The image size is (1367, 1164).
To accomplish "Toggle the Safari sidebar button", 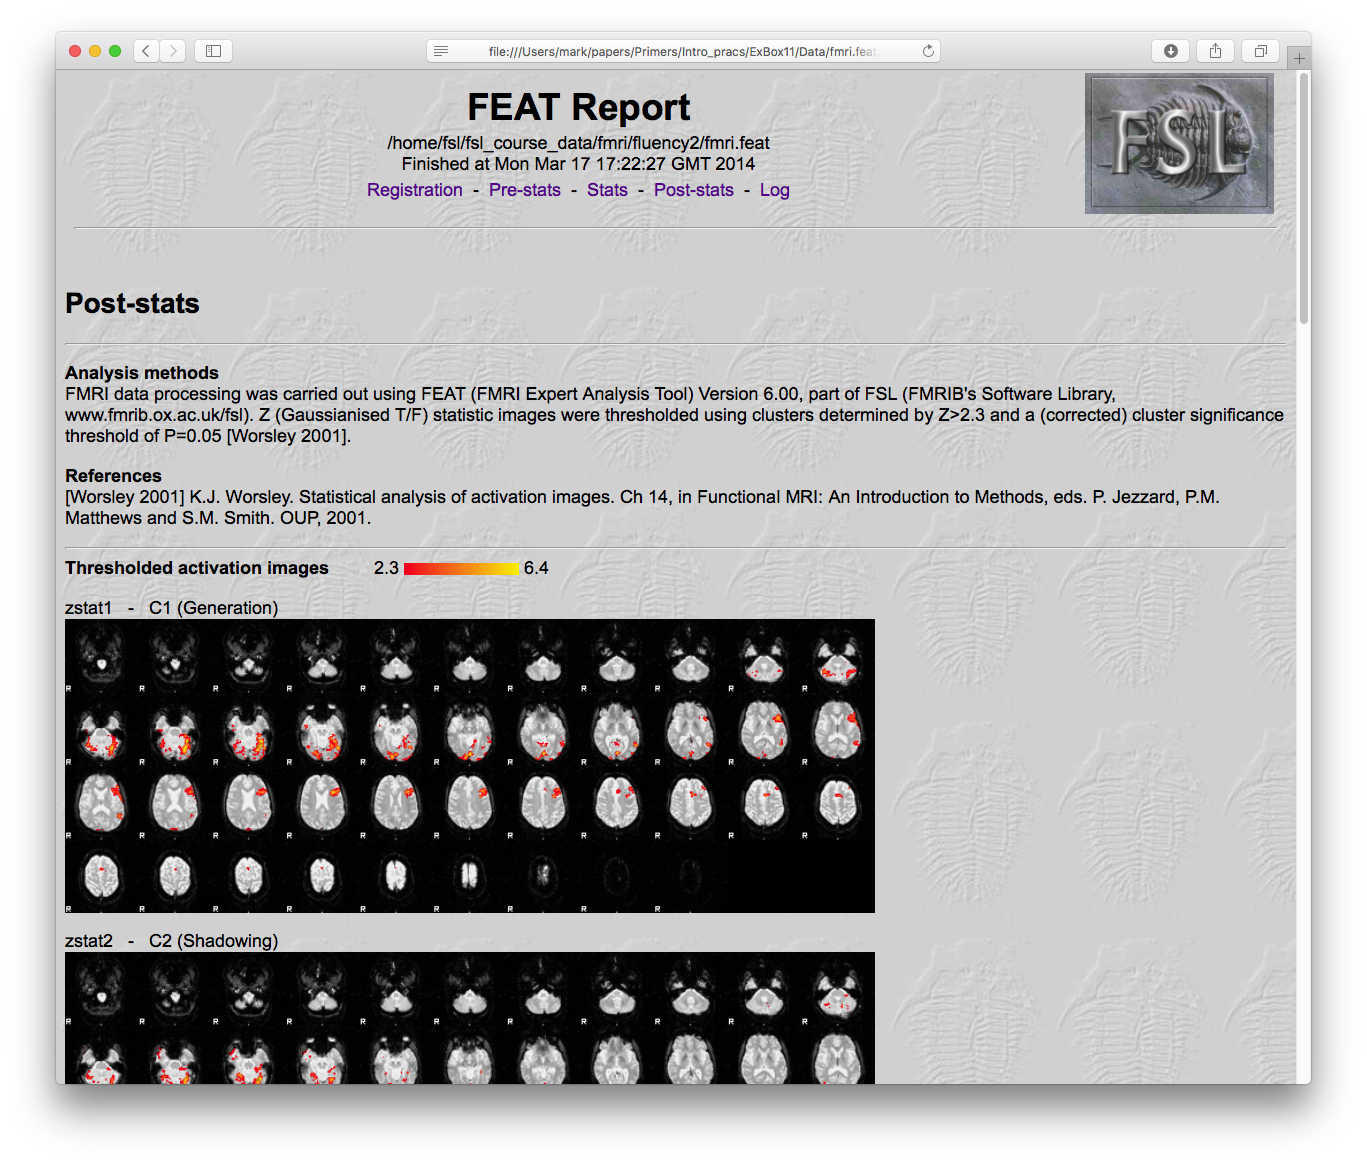I will click(x=213, y=51).
